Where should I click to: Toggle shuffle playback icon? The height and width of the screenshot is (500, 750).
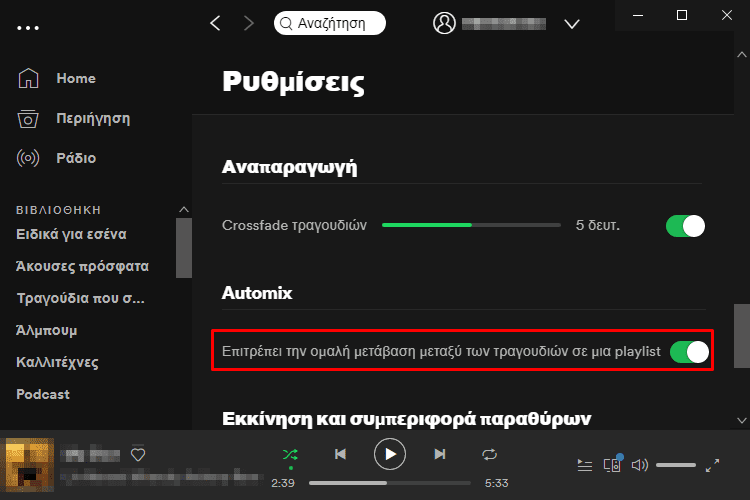click(x=290, y=454)
